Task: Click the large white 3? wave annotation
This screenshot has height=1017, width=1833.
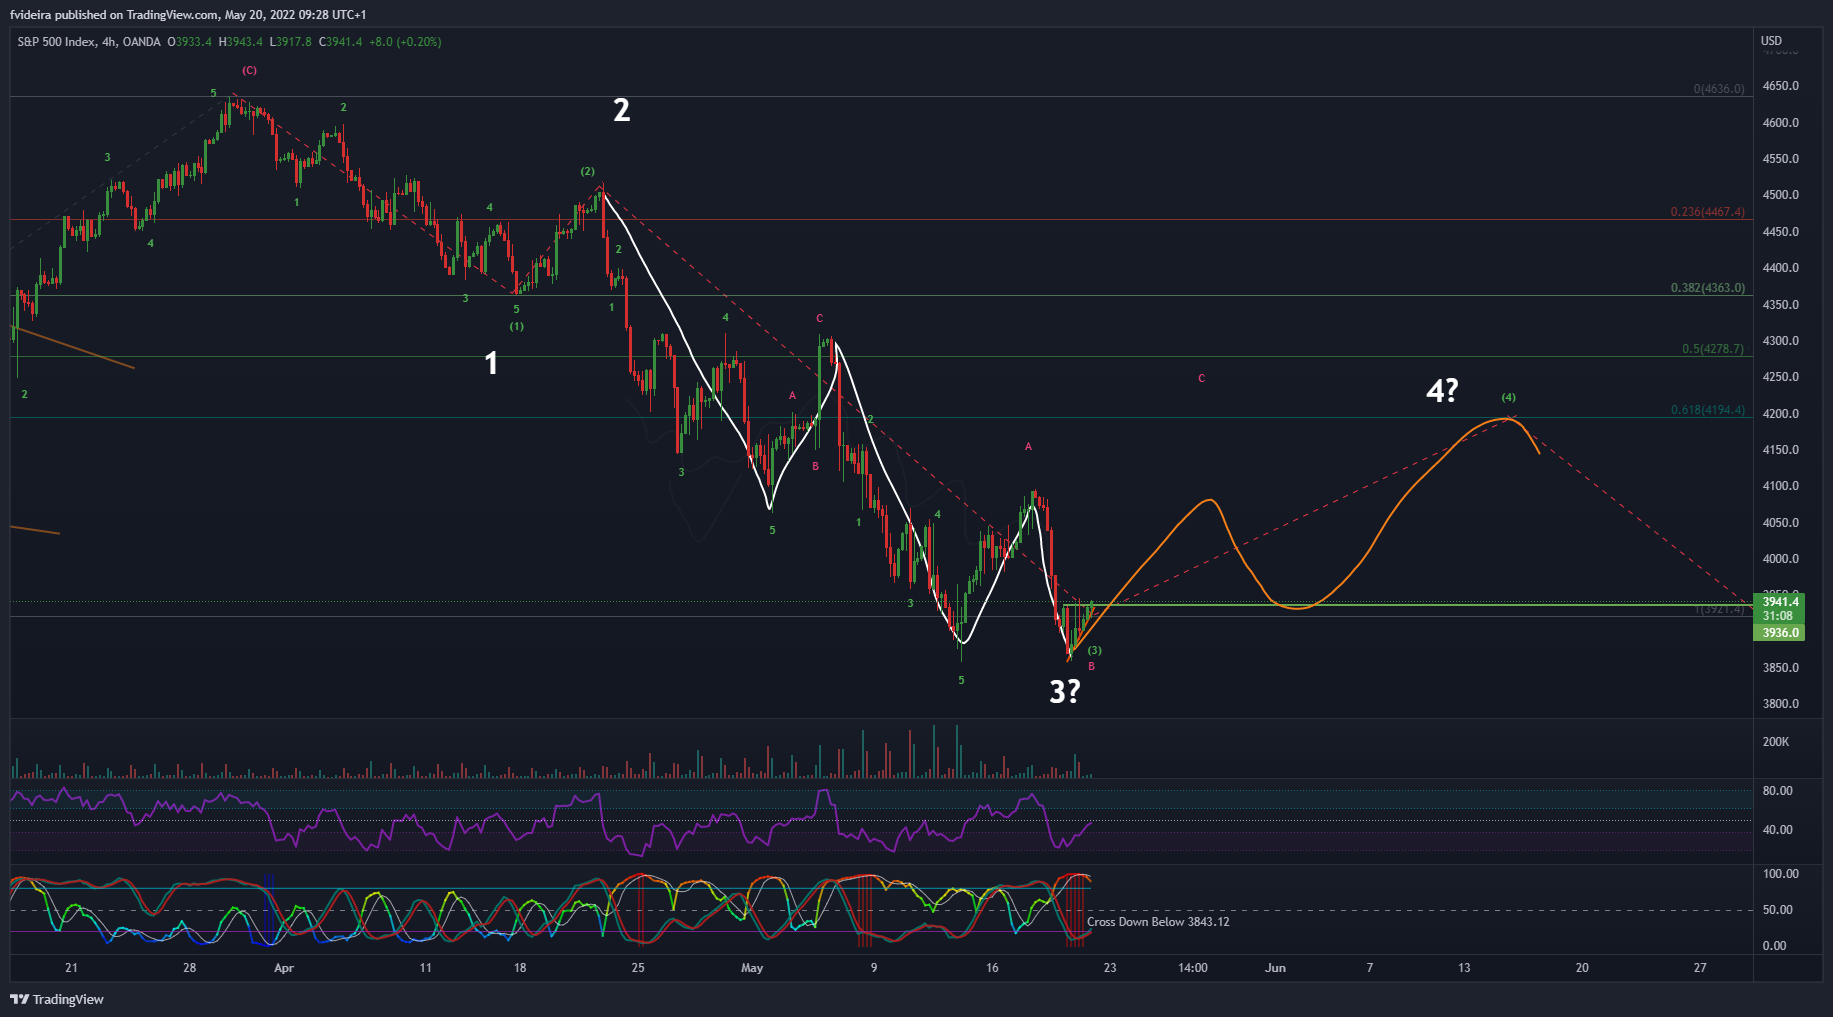Action: [x=1065, y=691]
